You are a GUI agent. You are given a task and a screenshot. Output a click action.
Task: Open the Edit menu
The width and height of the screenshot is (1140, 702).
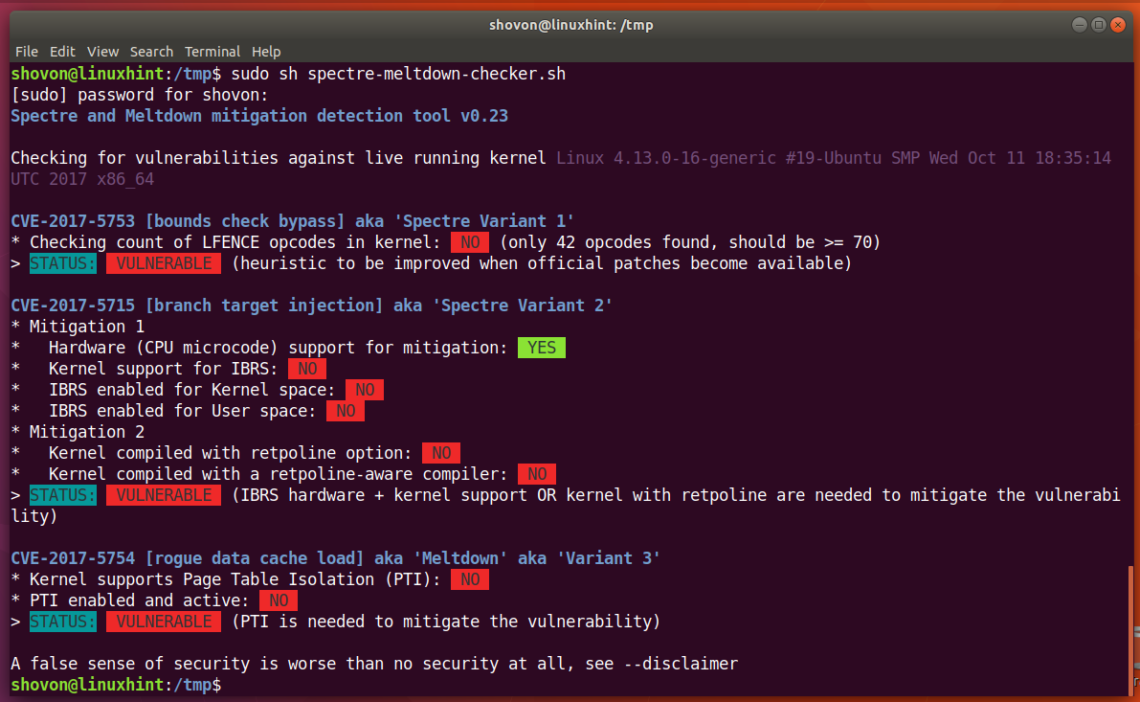62,52
